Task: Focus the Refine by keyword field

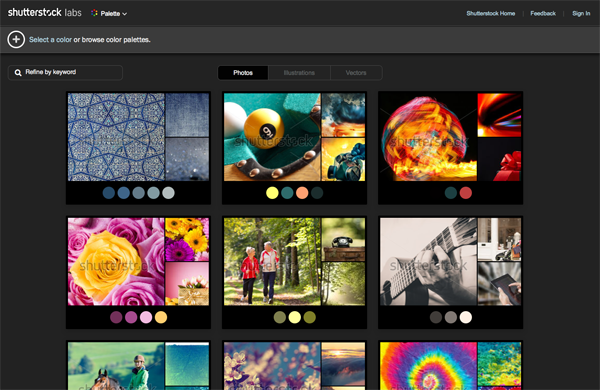Action: pos(65,73)
